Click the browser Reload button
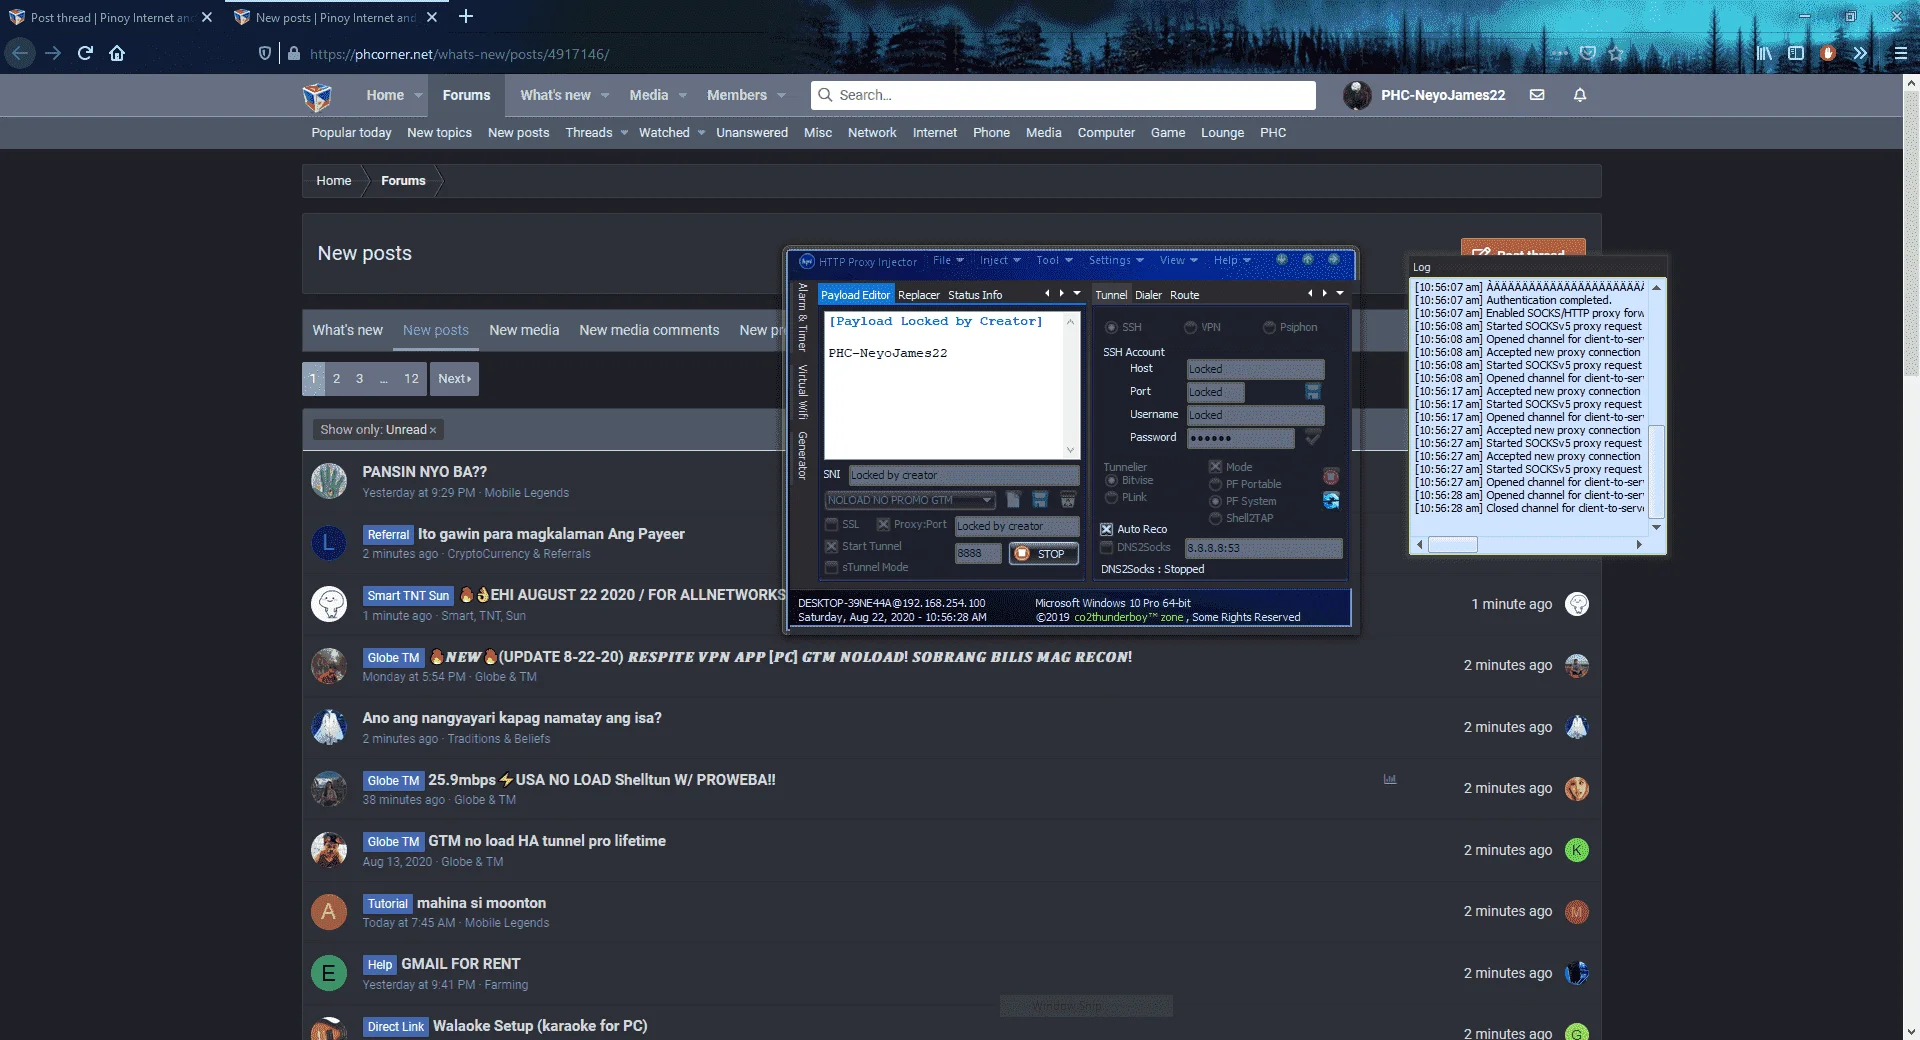The image size is (1920, 1040). tap(85, 53)
